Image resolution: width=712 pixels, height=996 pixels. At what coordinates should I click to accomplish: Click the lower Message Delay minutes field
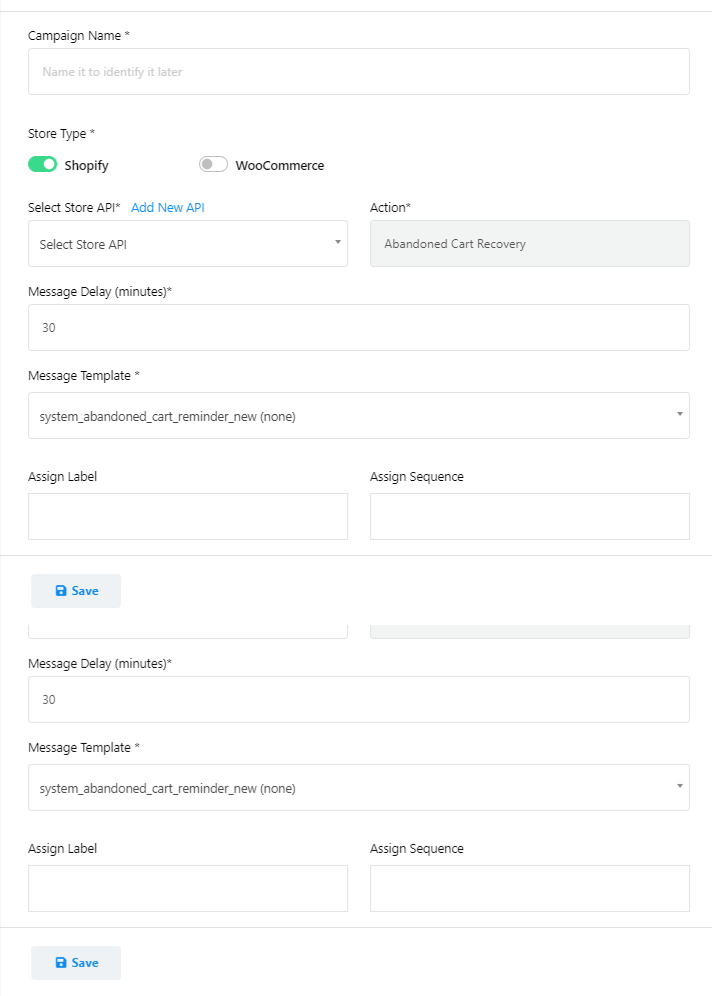click(358, 700)
